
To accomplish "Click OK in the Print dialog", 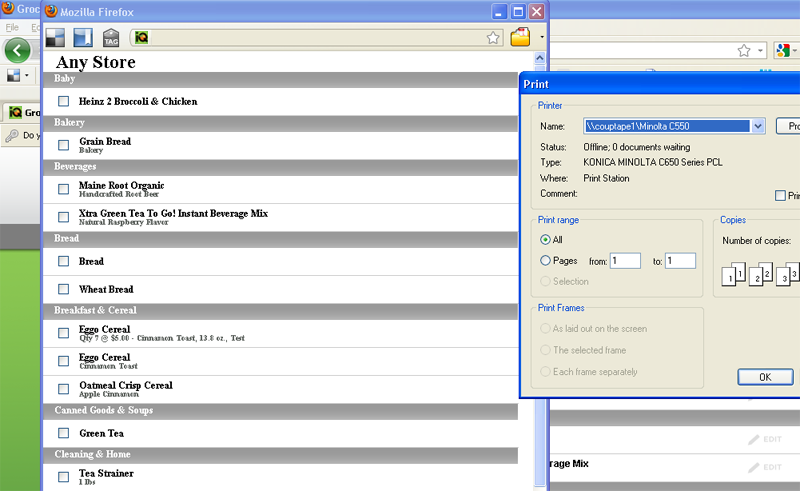I will (x=765, y=377).
